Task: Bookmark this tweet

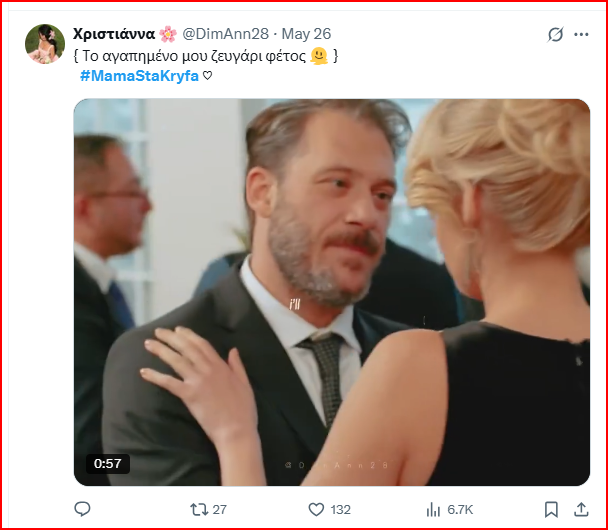Action: pyautogui.click(x=551, y=509)
